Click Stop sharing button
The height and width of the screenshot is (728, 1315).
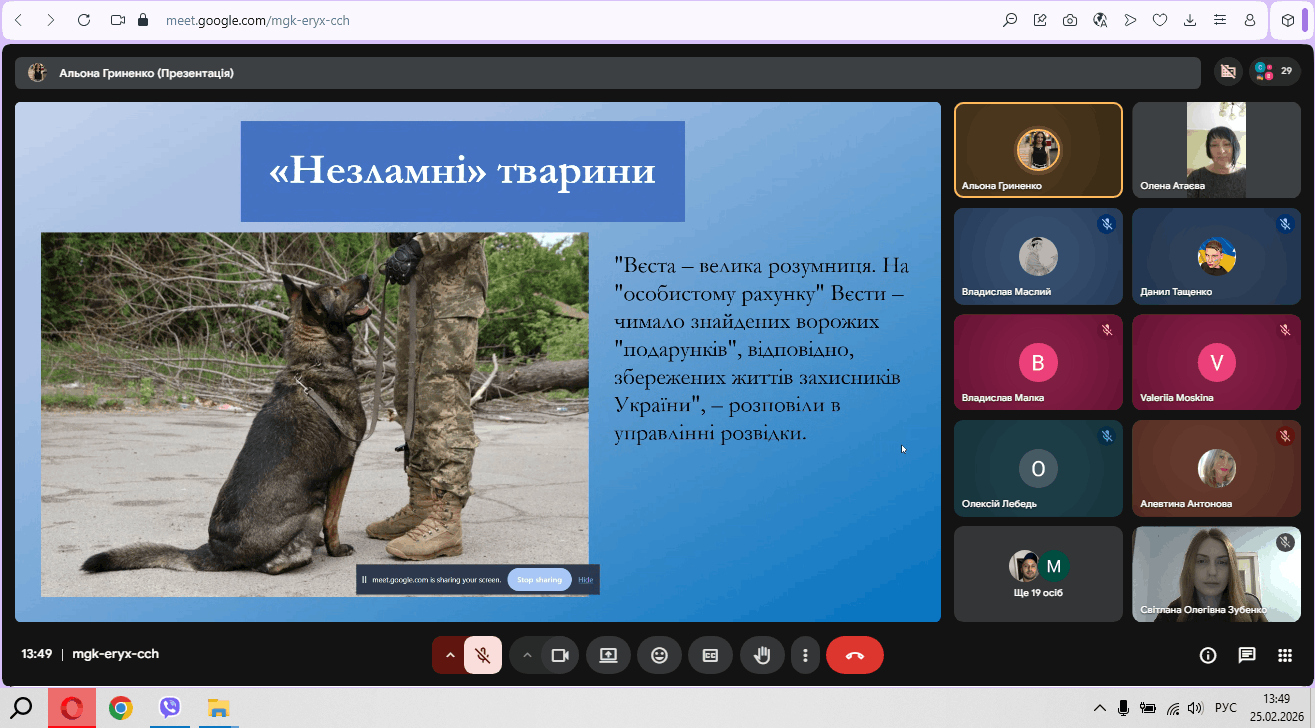539,580
